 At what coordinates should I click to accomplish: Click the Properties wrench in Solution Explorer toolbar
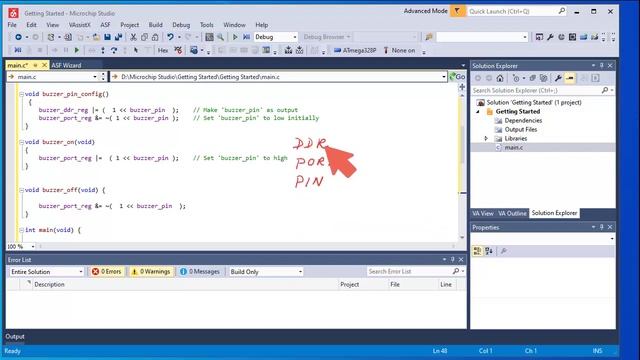(558, 78)
